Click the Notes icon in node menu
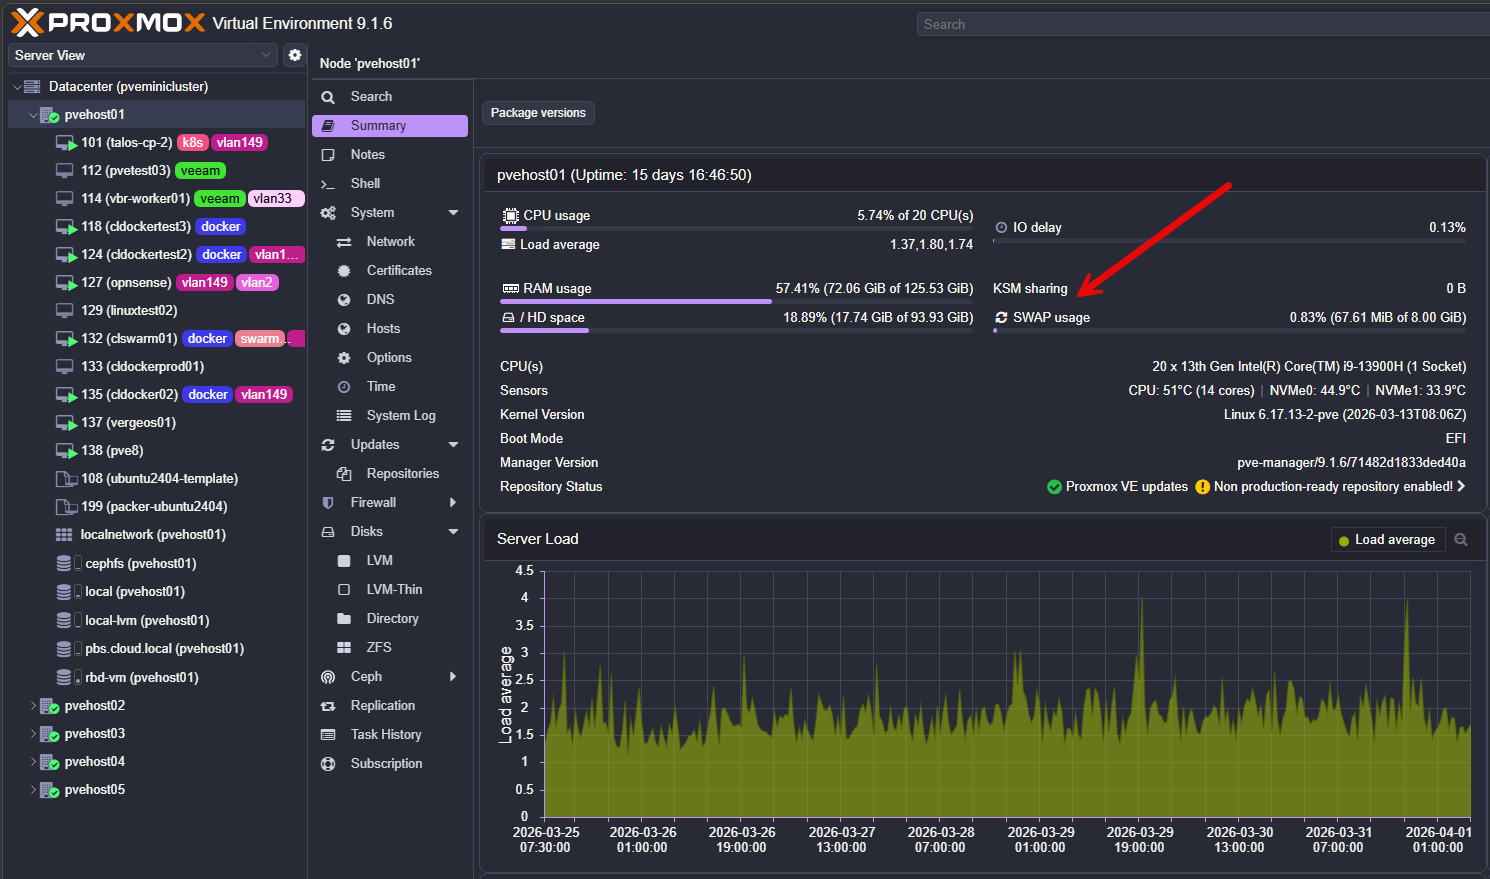The height and width of the screenshot is (879, 1490). tap(327, 155)
